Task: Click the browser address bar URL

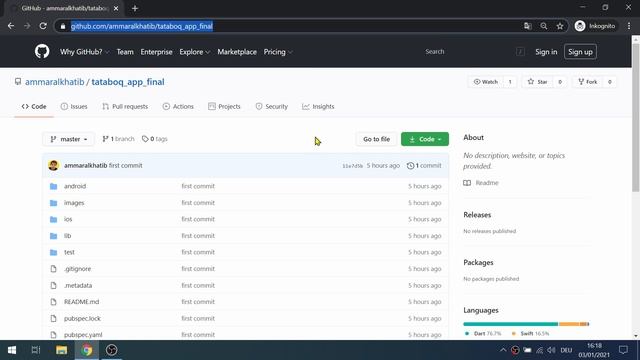Action: 142,26
